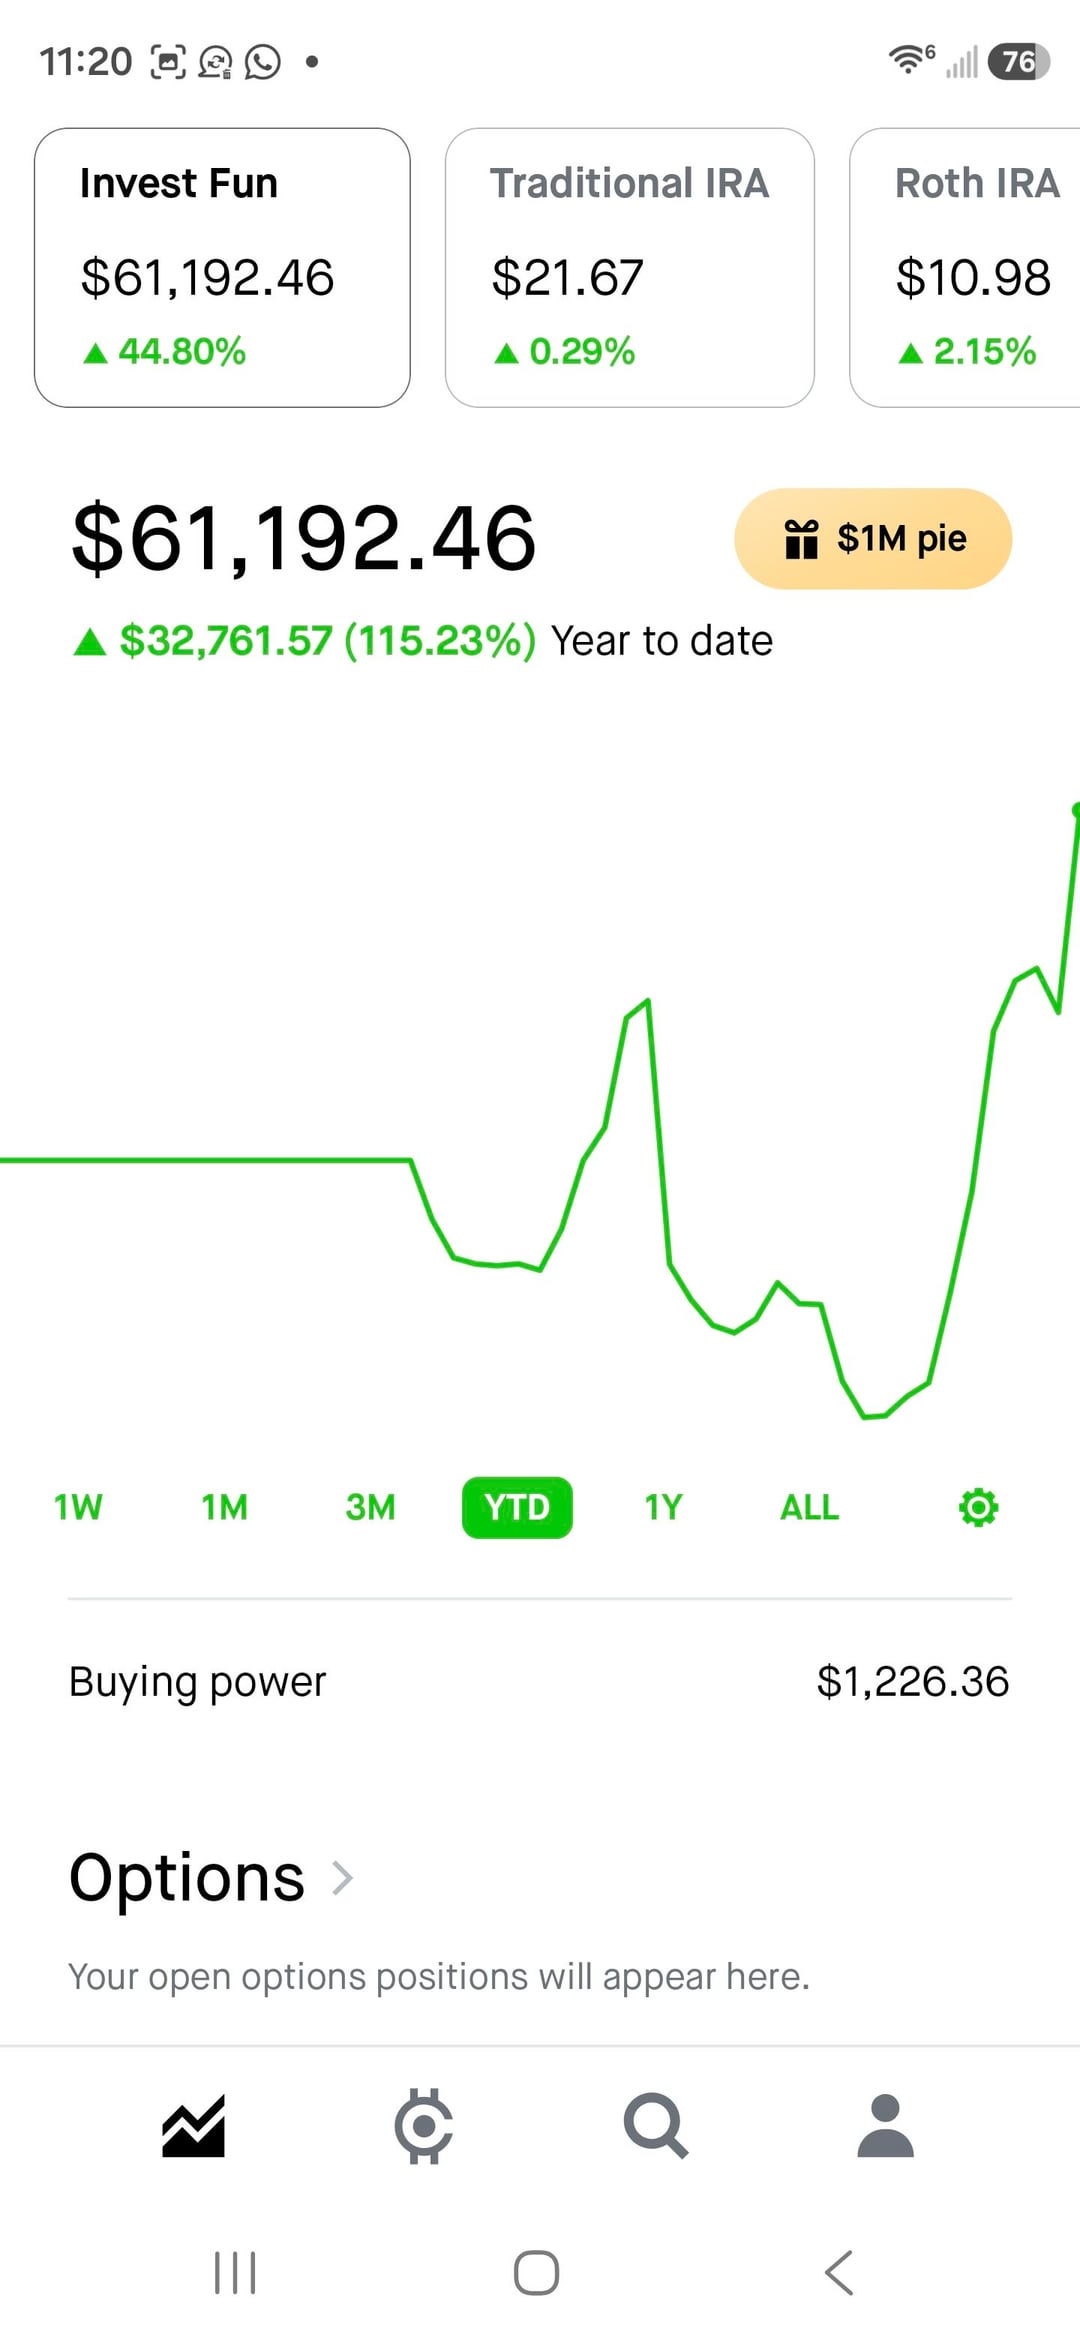Open the investing chart tab icon

193,2125
